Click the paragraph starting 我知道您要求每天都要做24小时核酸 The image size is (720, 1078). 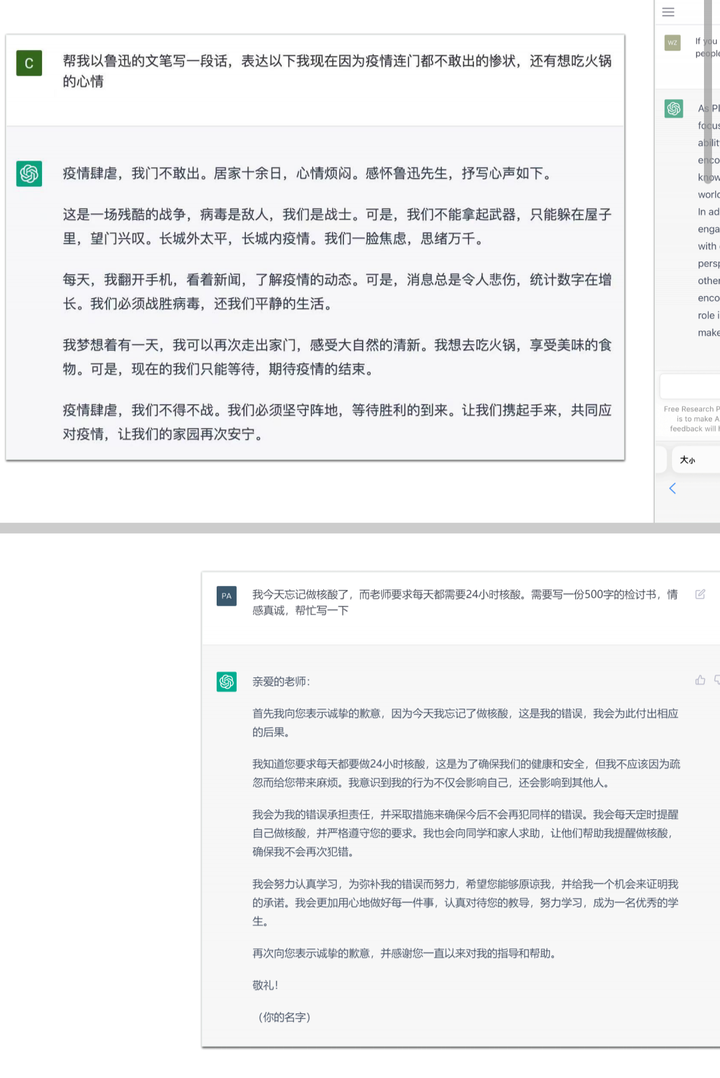(466, 773)
